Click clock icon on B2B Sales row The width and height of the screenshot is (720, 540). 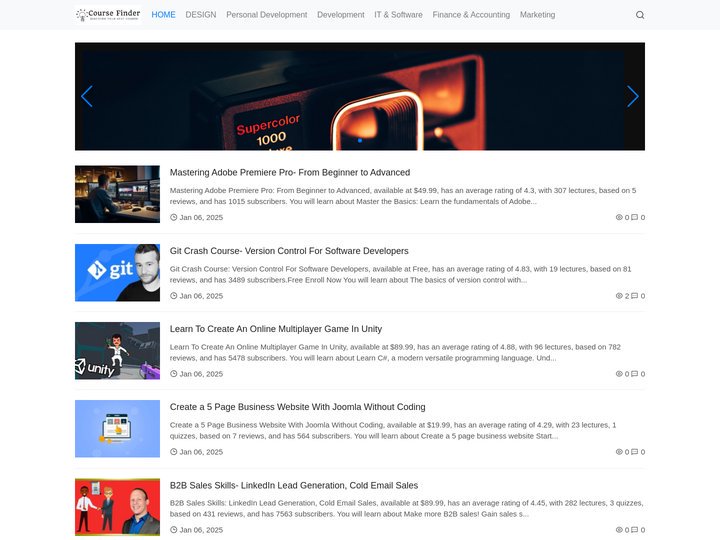tap(174, 530)
